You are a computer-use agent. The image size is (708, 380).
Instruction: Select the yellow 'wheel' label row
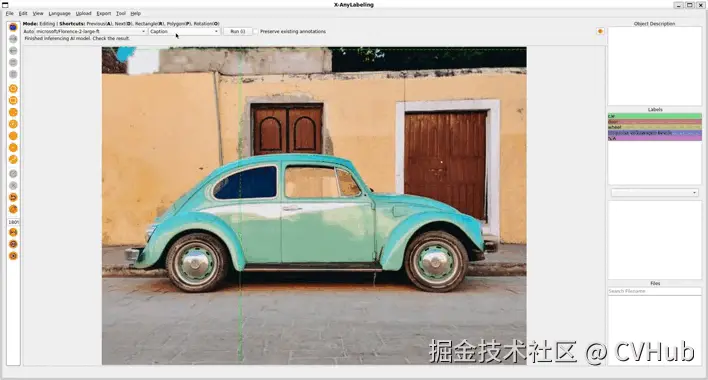[655, 127]
